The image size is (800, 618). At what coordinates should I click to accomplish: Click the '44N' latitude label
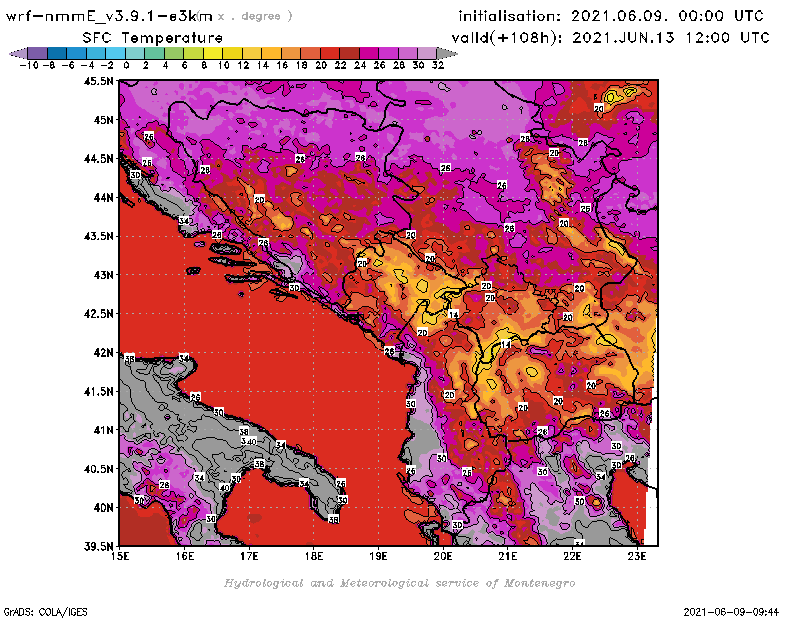104,197
